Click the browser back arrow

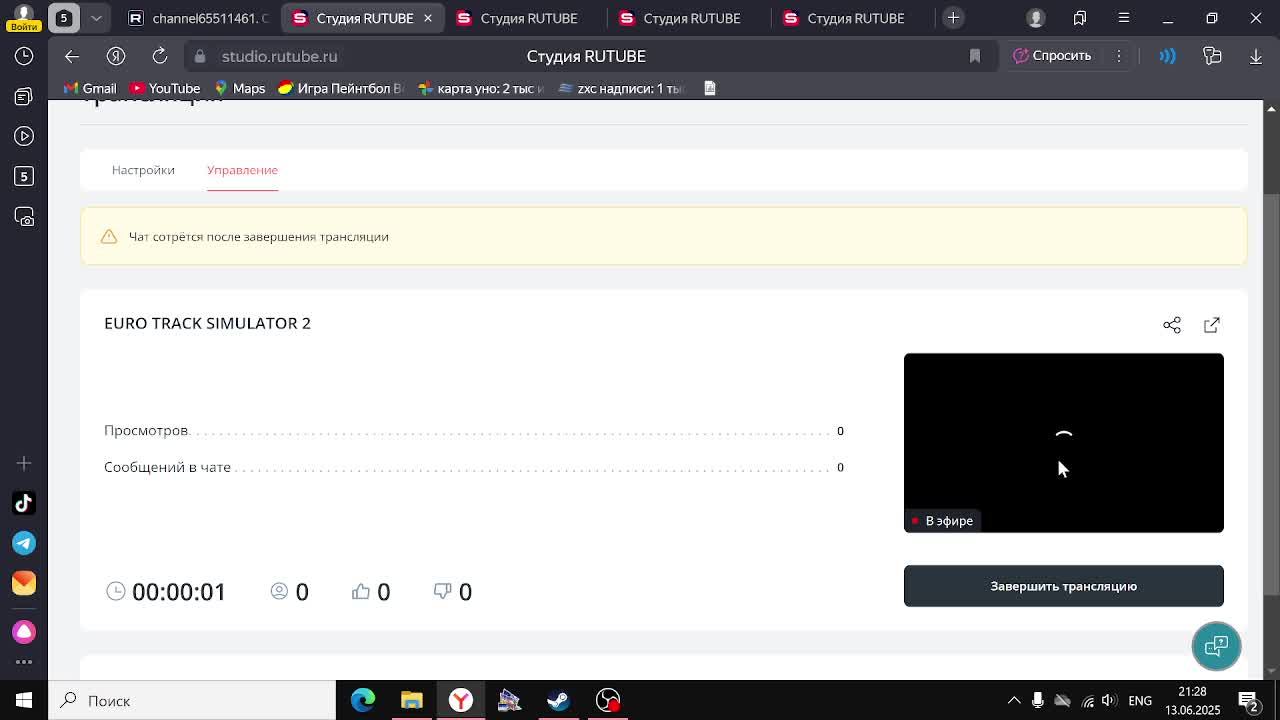(x=71, y=56)
